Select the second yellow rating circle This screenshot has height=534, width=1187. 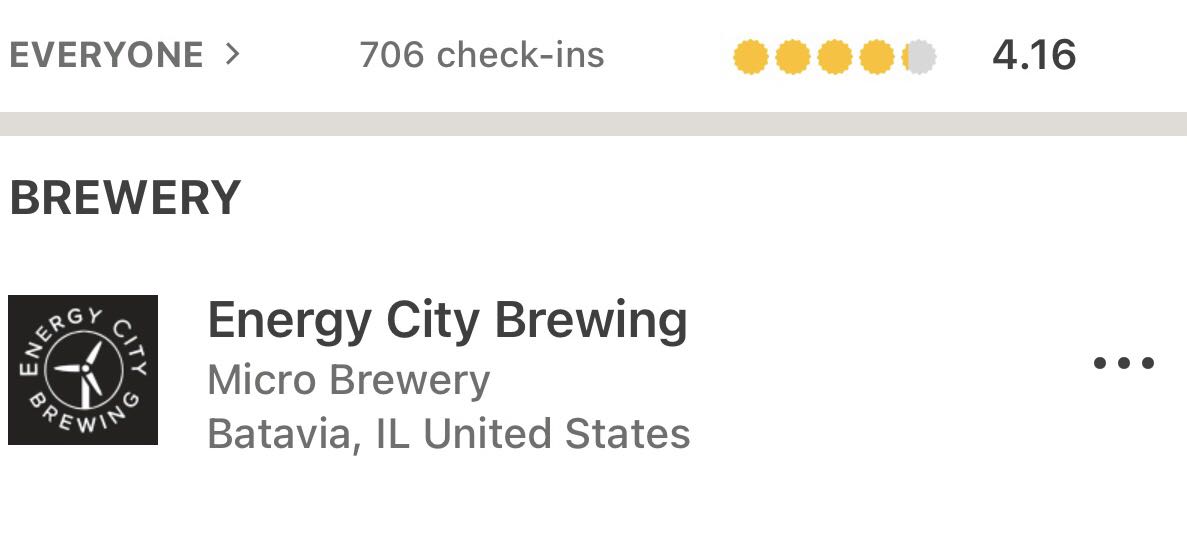[792, 57]
